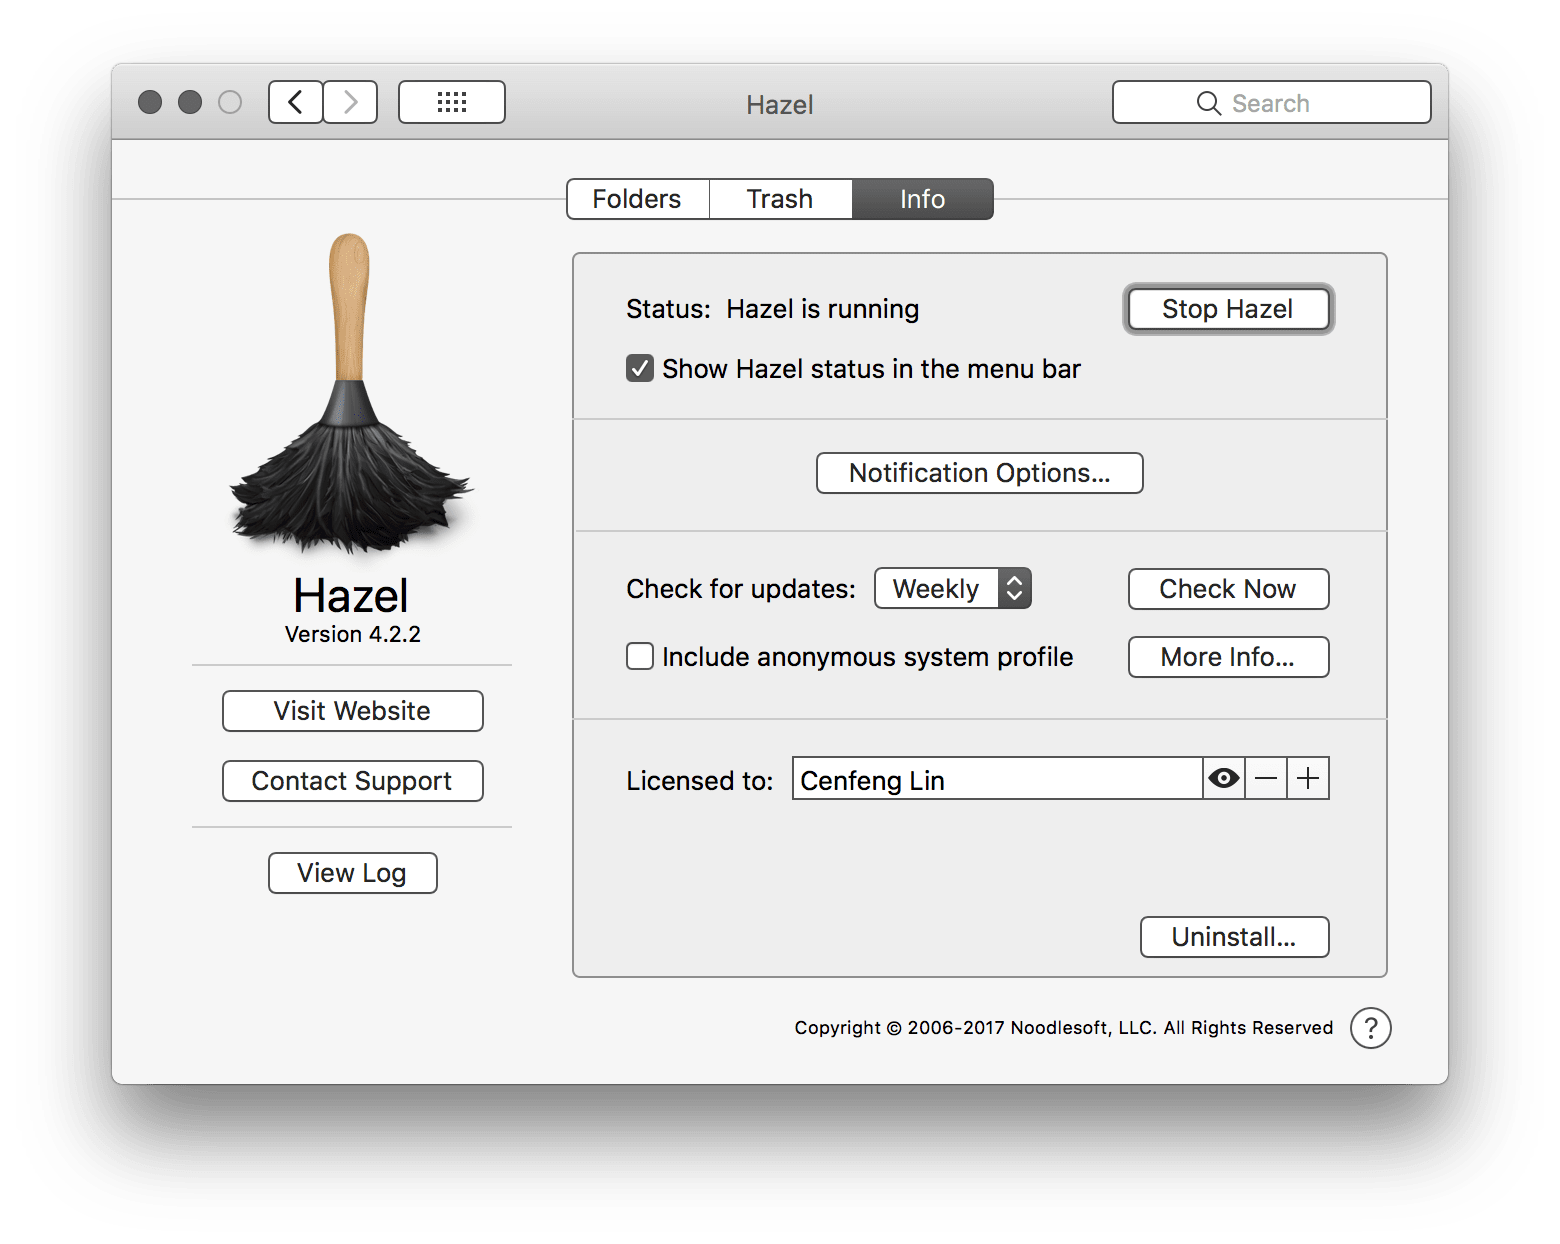Uncheck Show Hazel status in menu bar
This screenshot has width=1560, height=1244.
(x=640, y=369)
